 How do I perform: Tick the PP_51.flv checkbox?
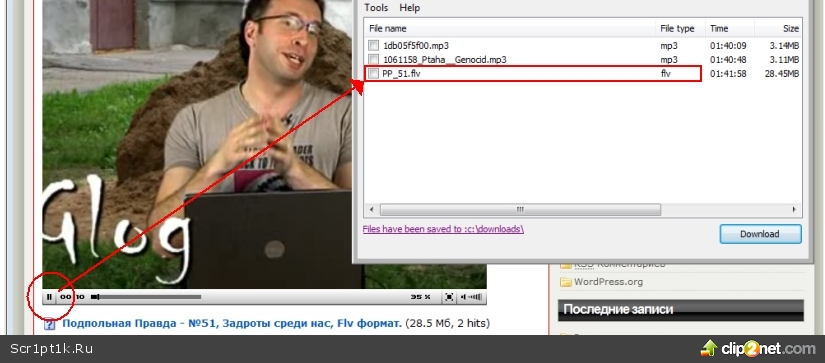click(373, 74)
